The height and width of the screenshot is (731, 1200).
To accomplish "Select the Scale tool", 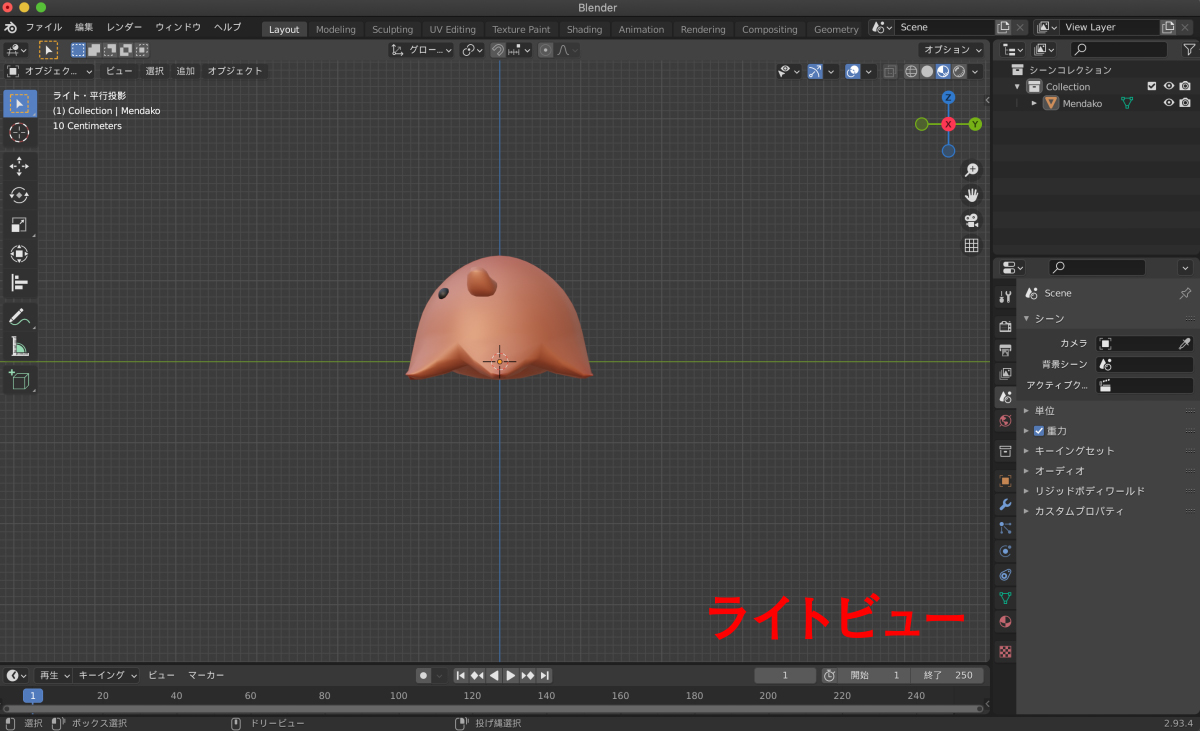I will click(19, 225).
